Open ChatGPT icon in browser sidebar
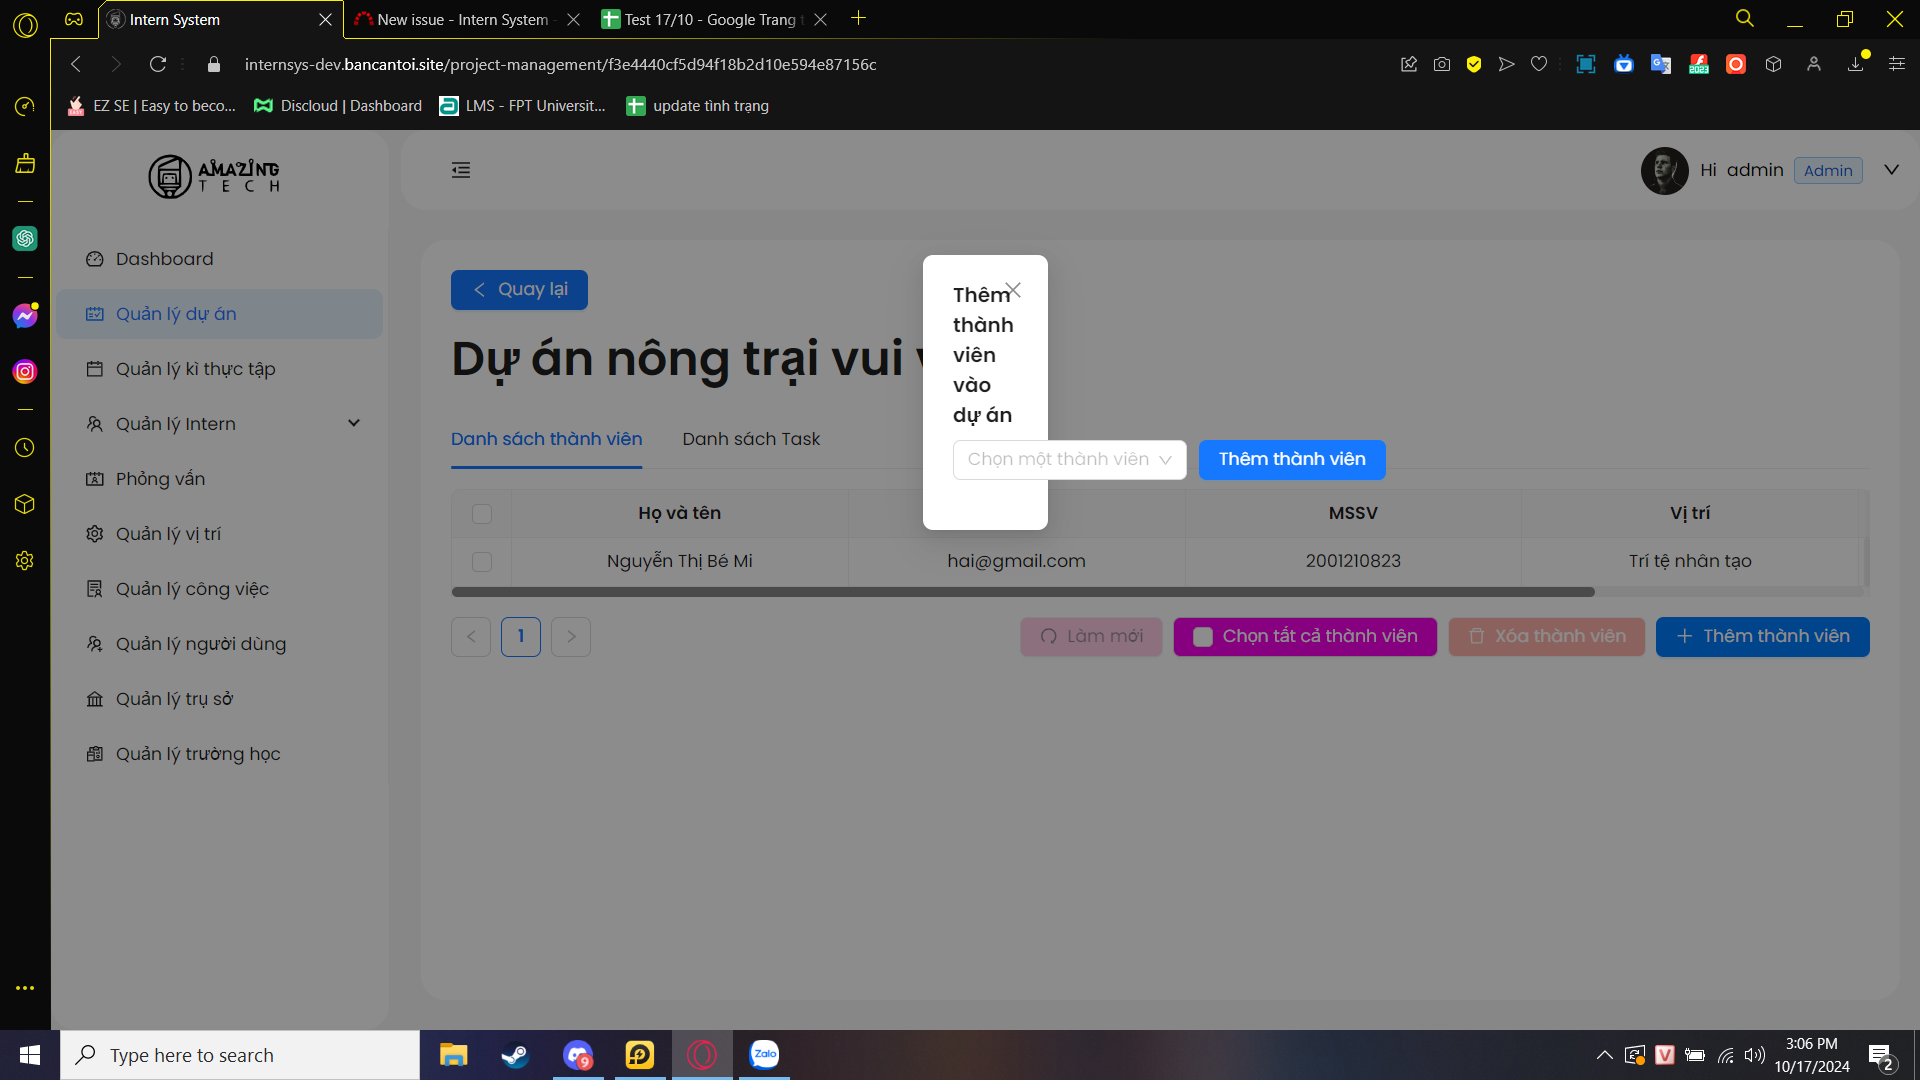 pyautogui.click(x=25, y=238)
